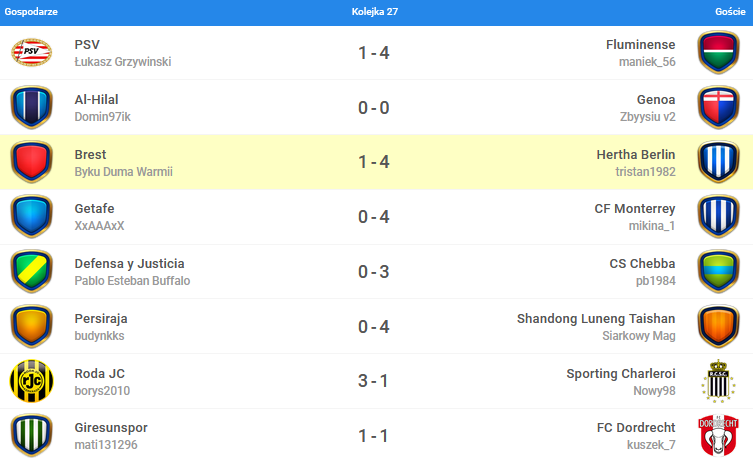Open the Getafe vs CF Monterrey 0-4 score
Viewport: 753px width, 460px height.
374,217
